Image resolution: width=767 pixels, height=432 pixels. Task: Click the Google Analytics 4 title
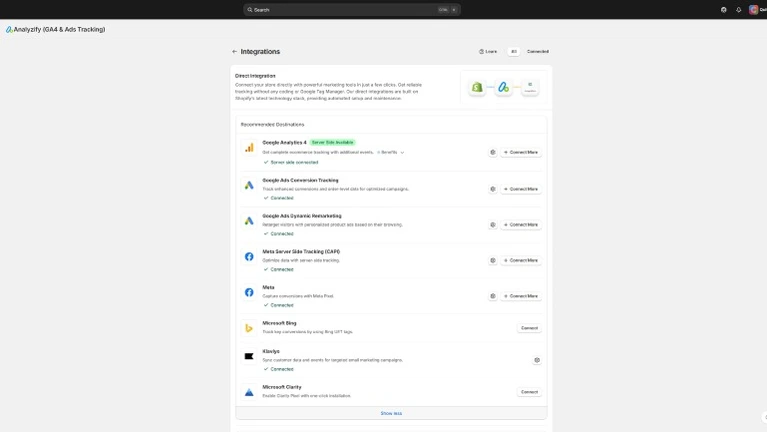coord(284,142)
